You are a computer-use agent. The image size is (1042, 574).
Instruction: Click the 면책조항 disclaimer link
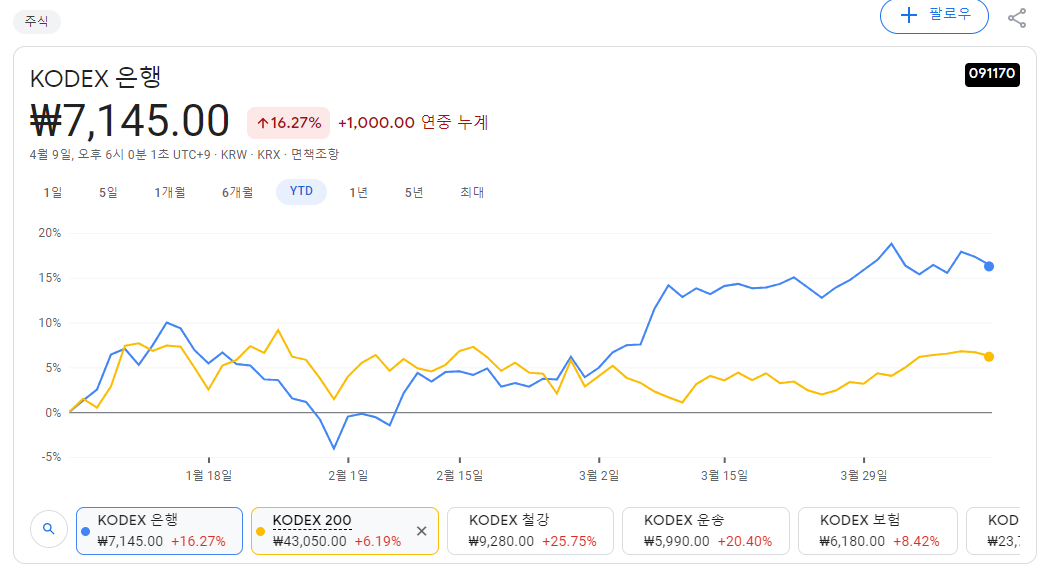click(314, 154)
